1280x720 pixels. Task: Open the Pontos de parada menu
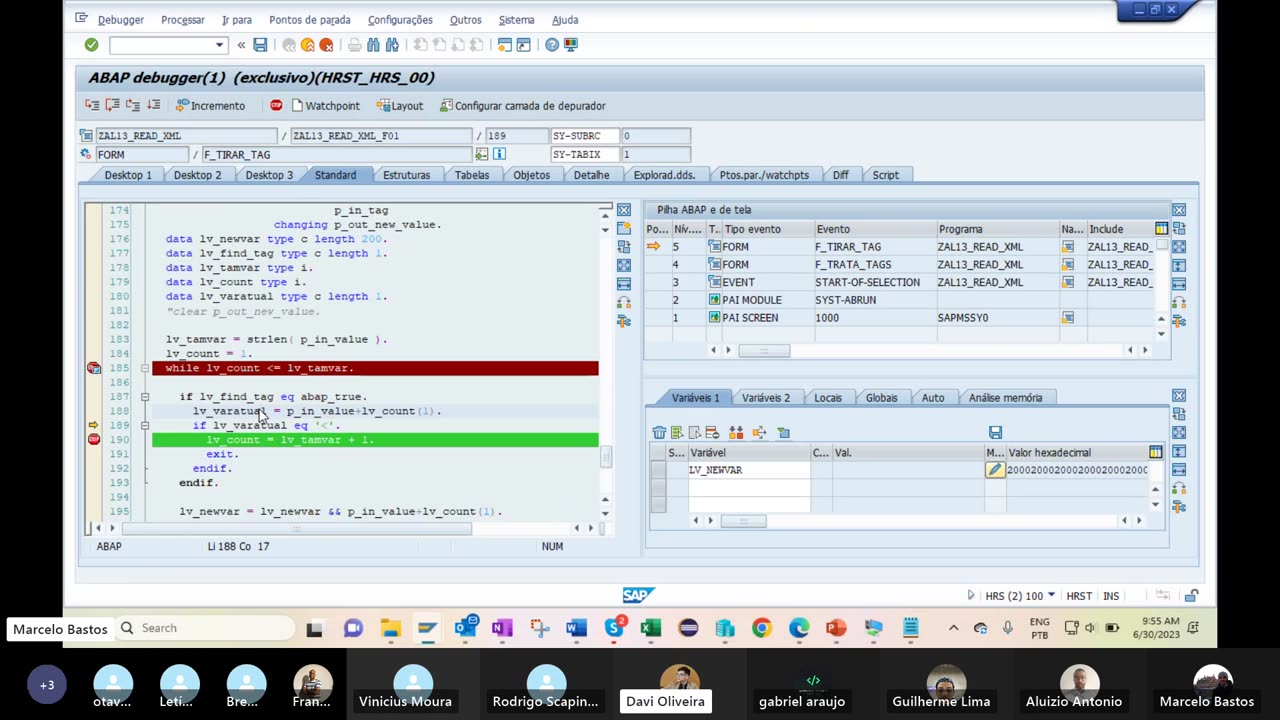point(310,20)
